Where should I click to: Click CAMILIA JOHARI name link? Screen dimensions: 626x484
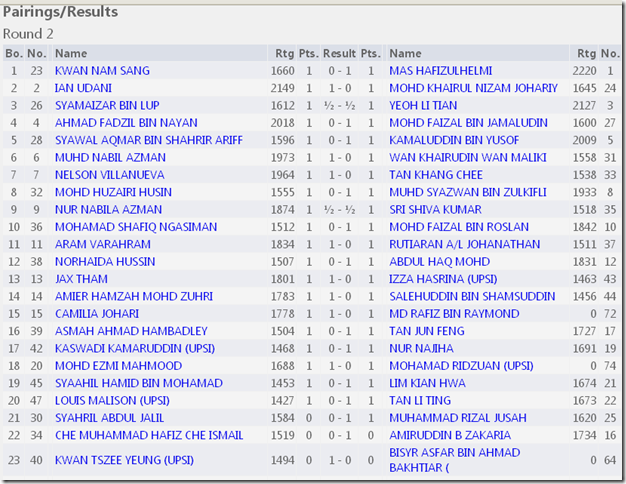97,314
